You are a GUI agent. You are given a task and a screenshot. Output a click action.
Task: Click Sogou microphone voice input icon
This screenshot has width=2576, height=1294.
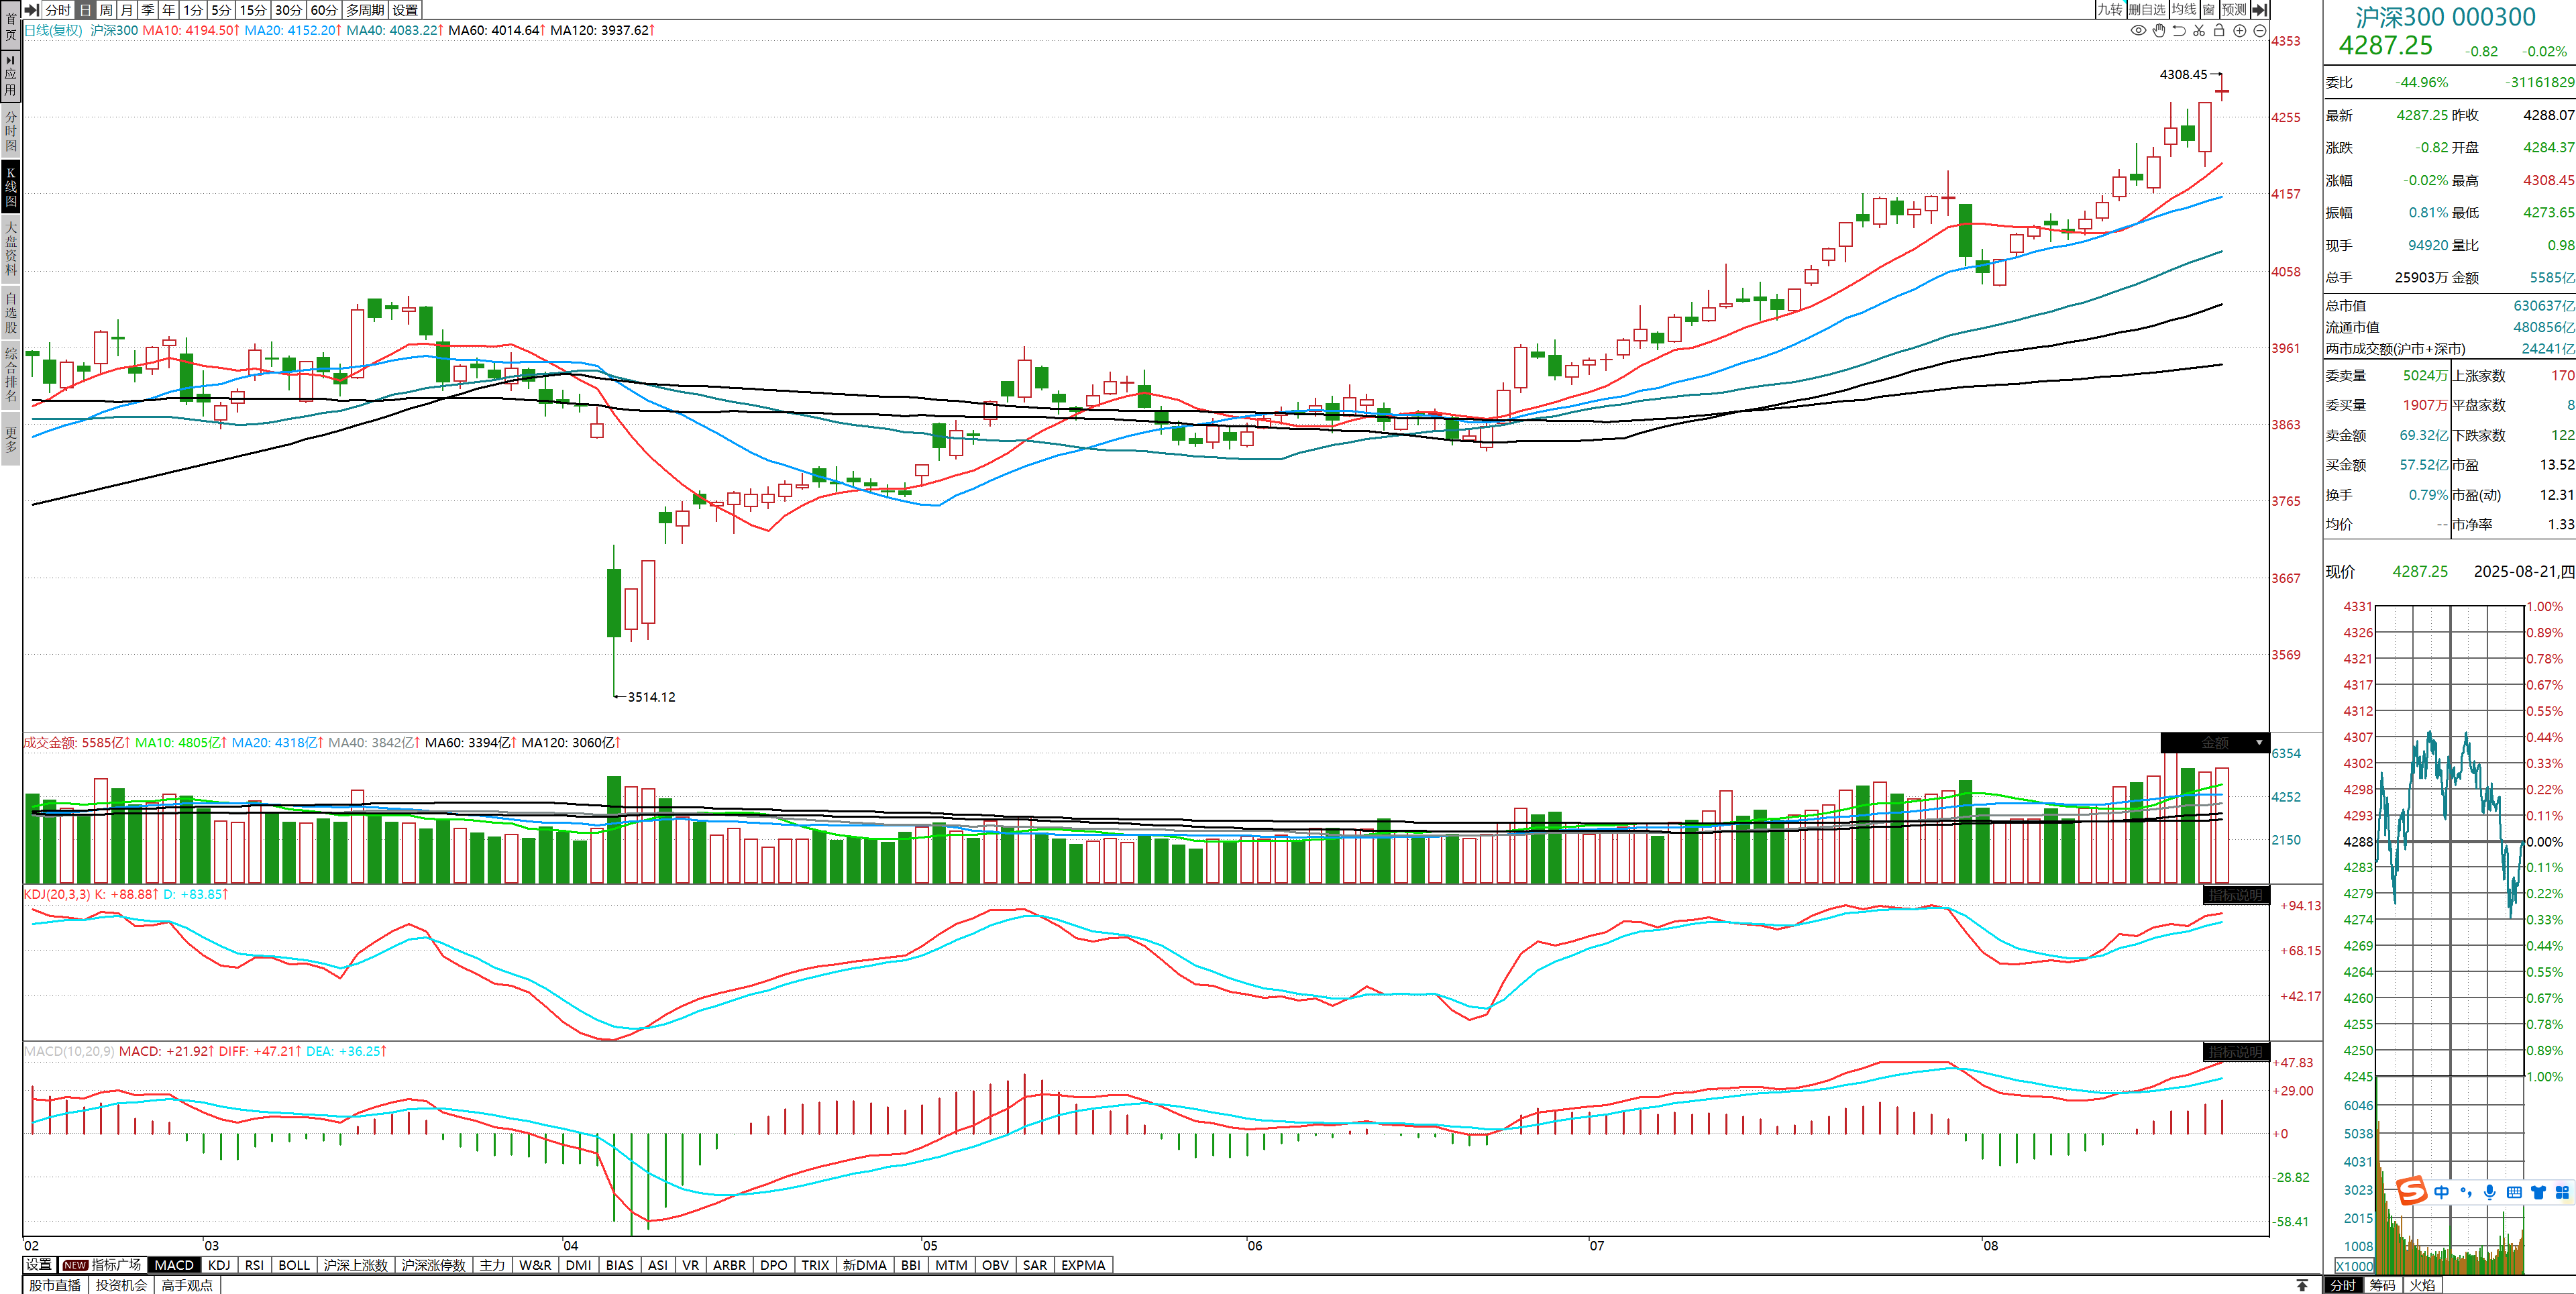(x=2489, y=1192)
